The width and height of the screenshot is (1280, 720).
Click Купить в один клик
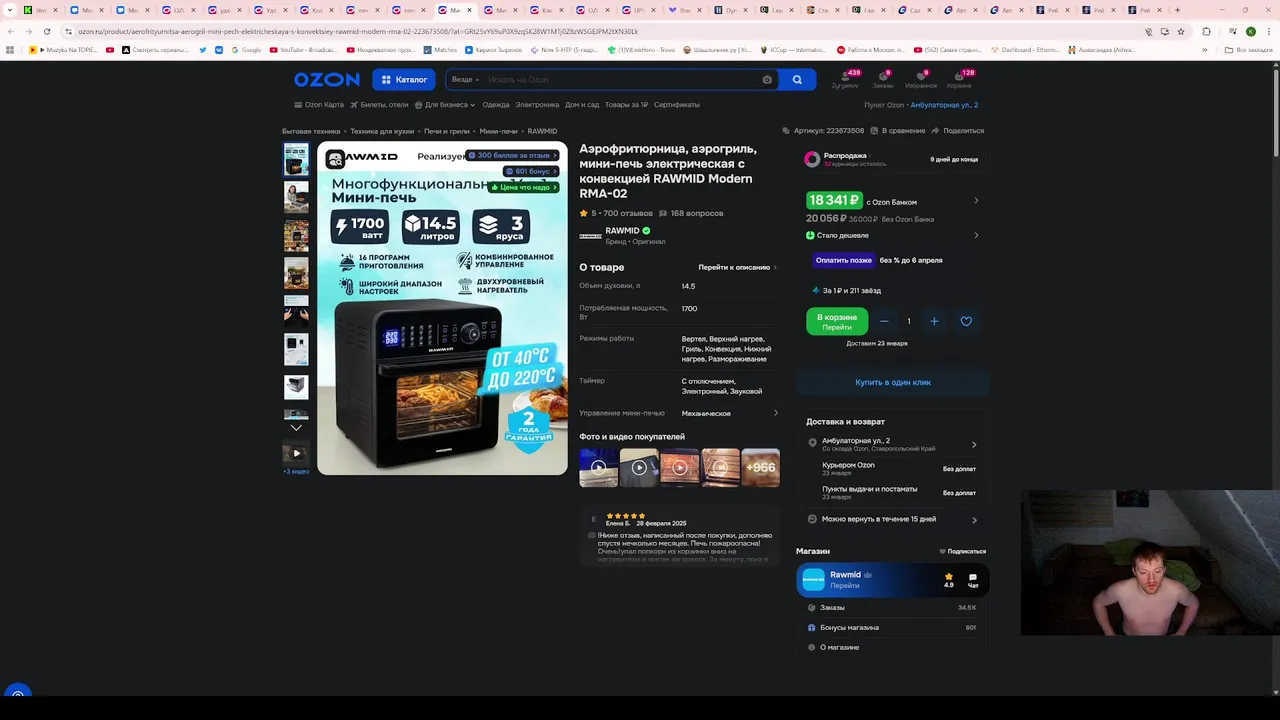pyautogui.click(x=893, y=382)
